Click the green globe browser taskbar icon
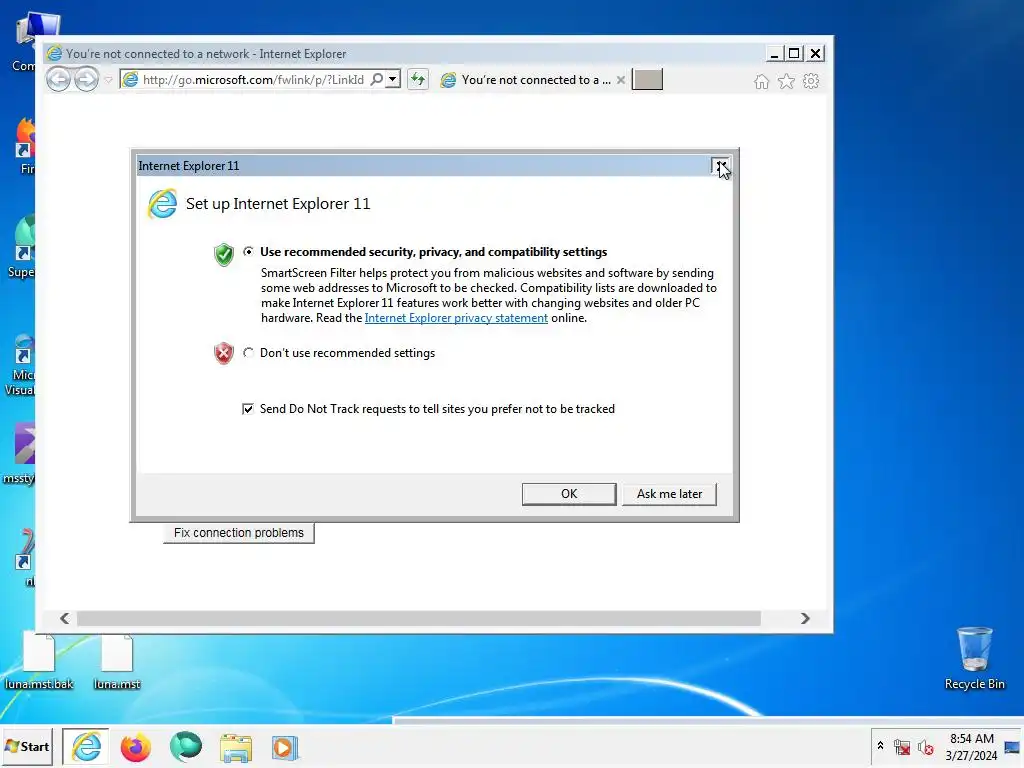The height and width of the screenshot is (768, 1024). 185,747
